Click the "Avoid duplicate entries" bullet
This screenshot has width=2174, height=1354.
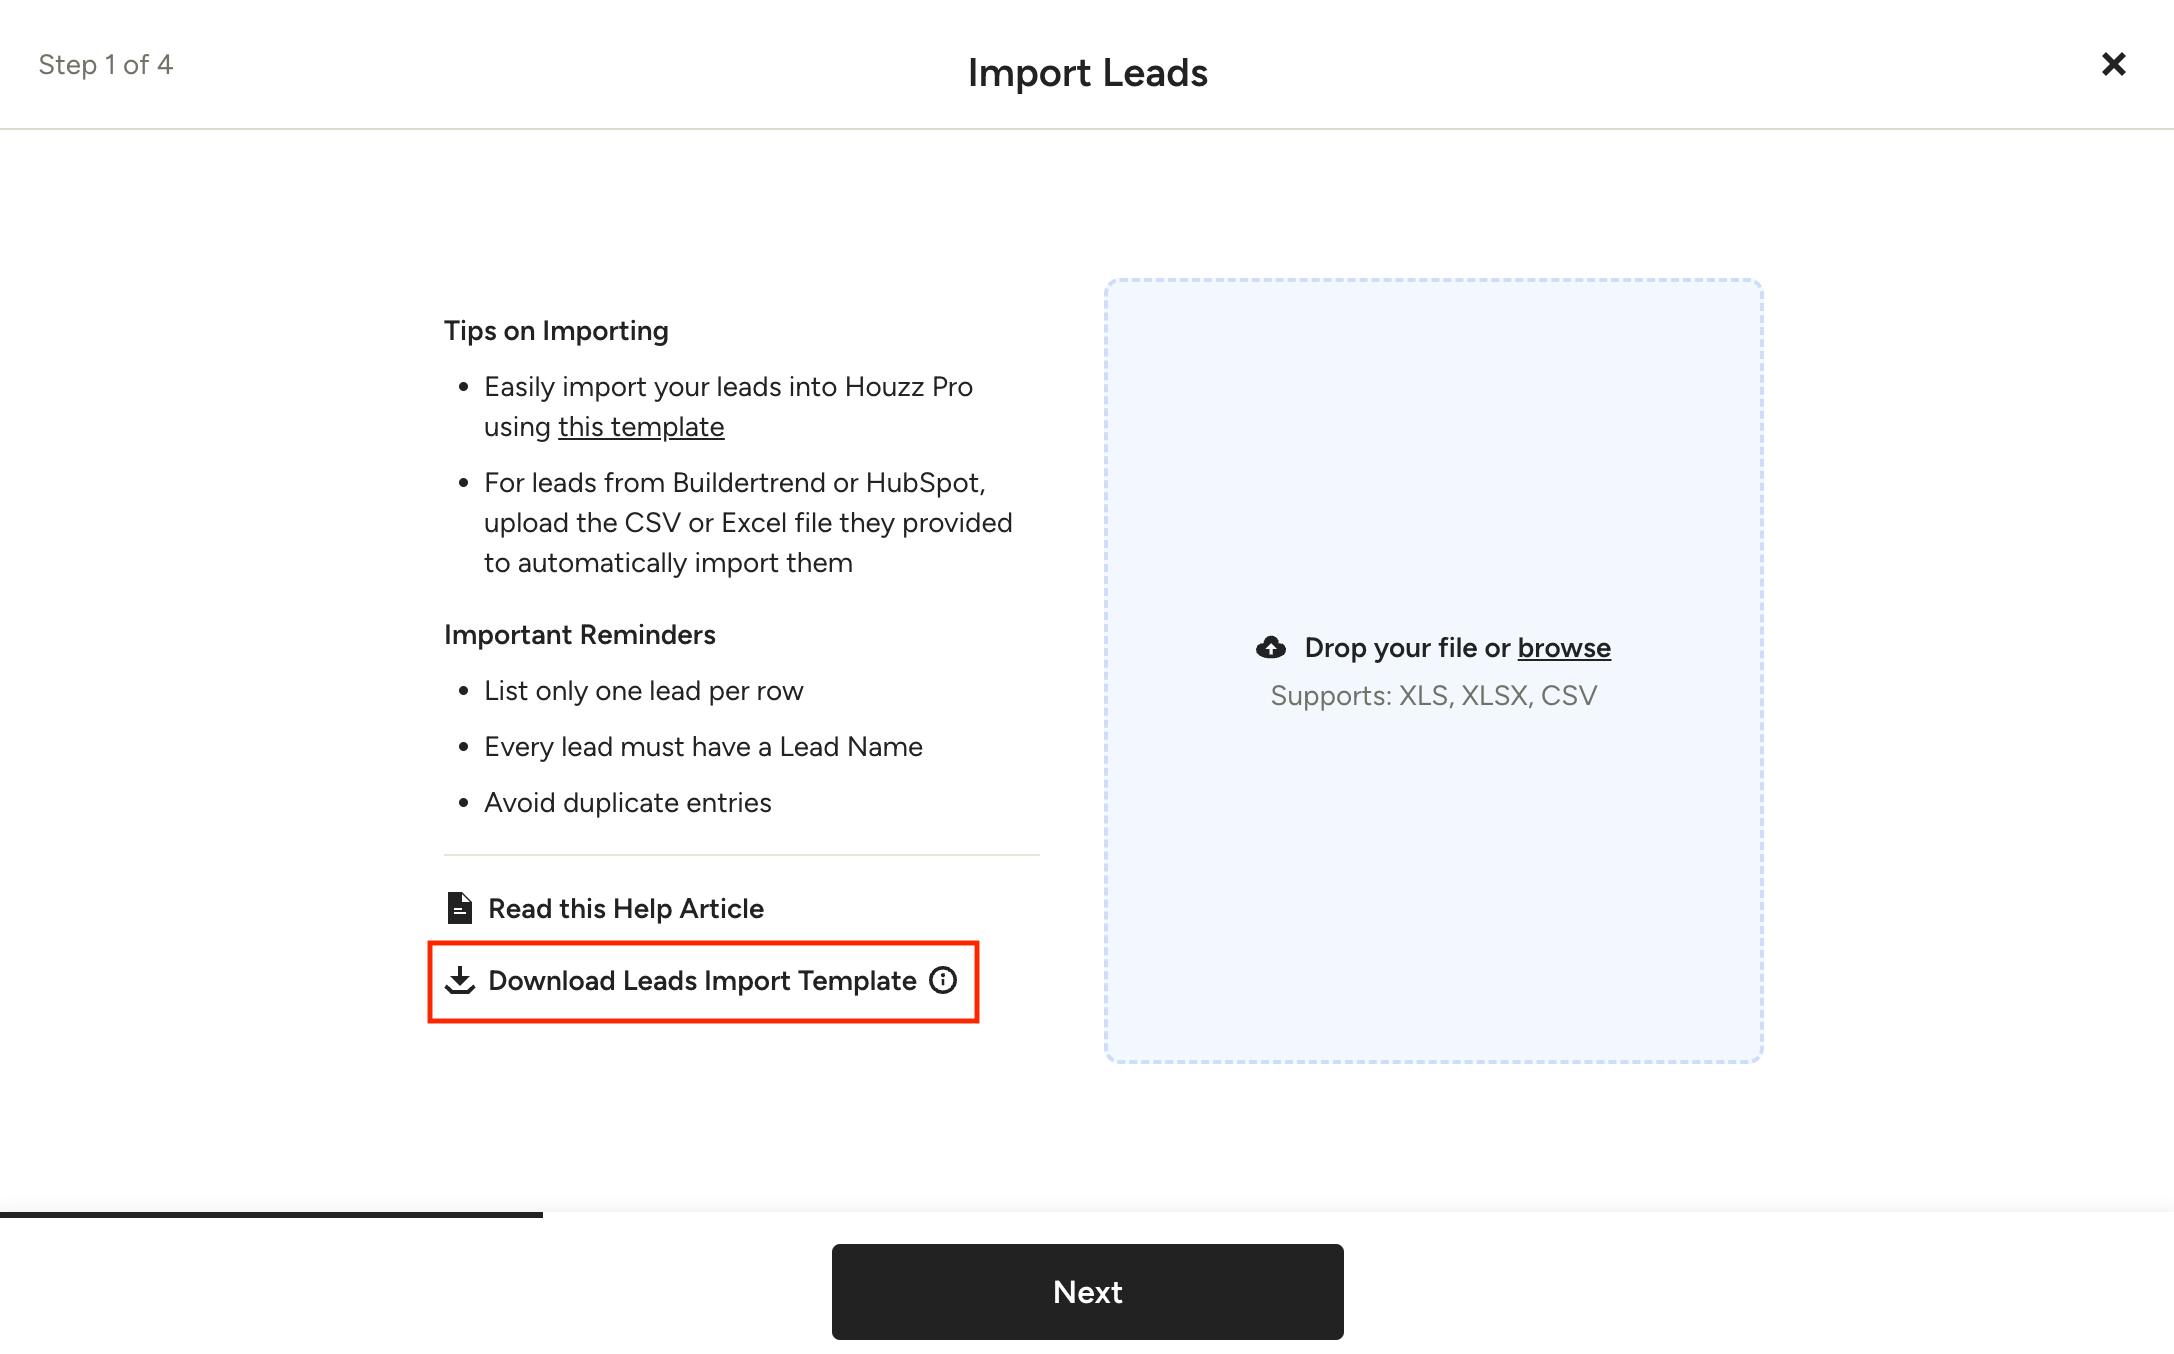pos(627,803)
